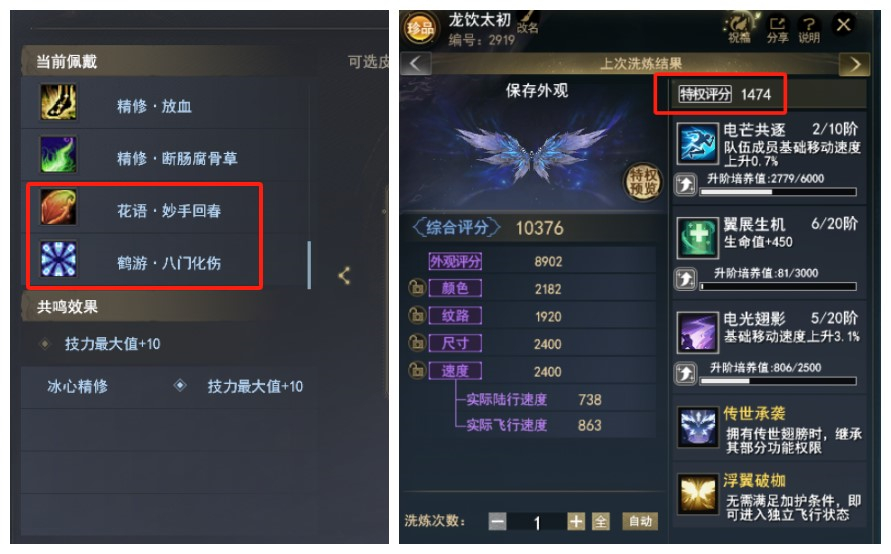Screen dimensions: 891x554
Task: Click the 浮翼破枷 golden wings icon
Action: (x=698, y=494)
